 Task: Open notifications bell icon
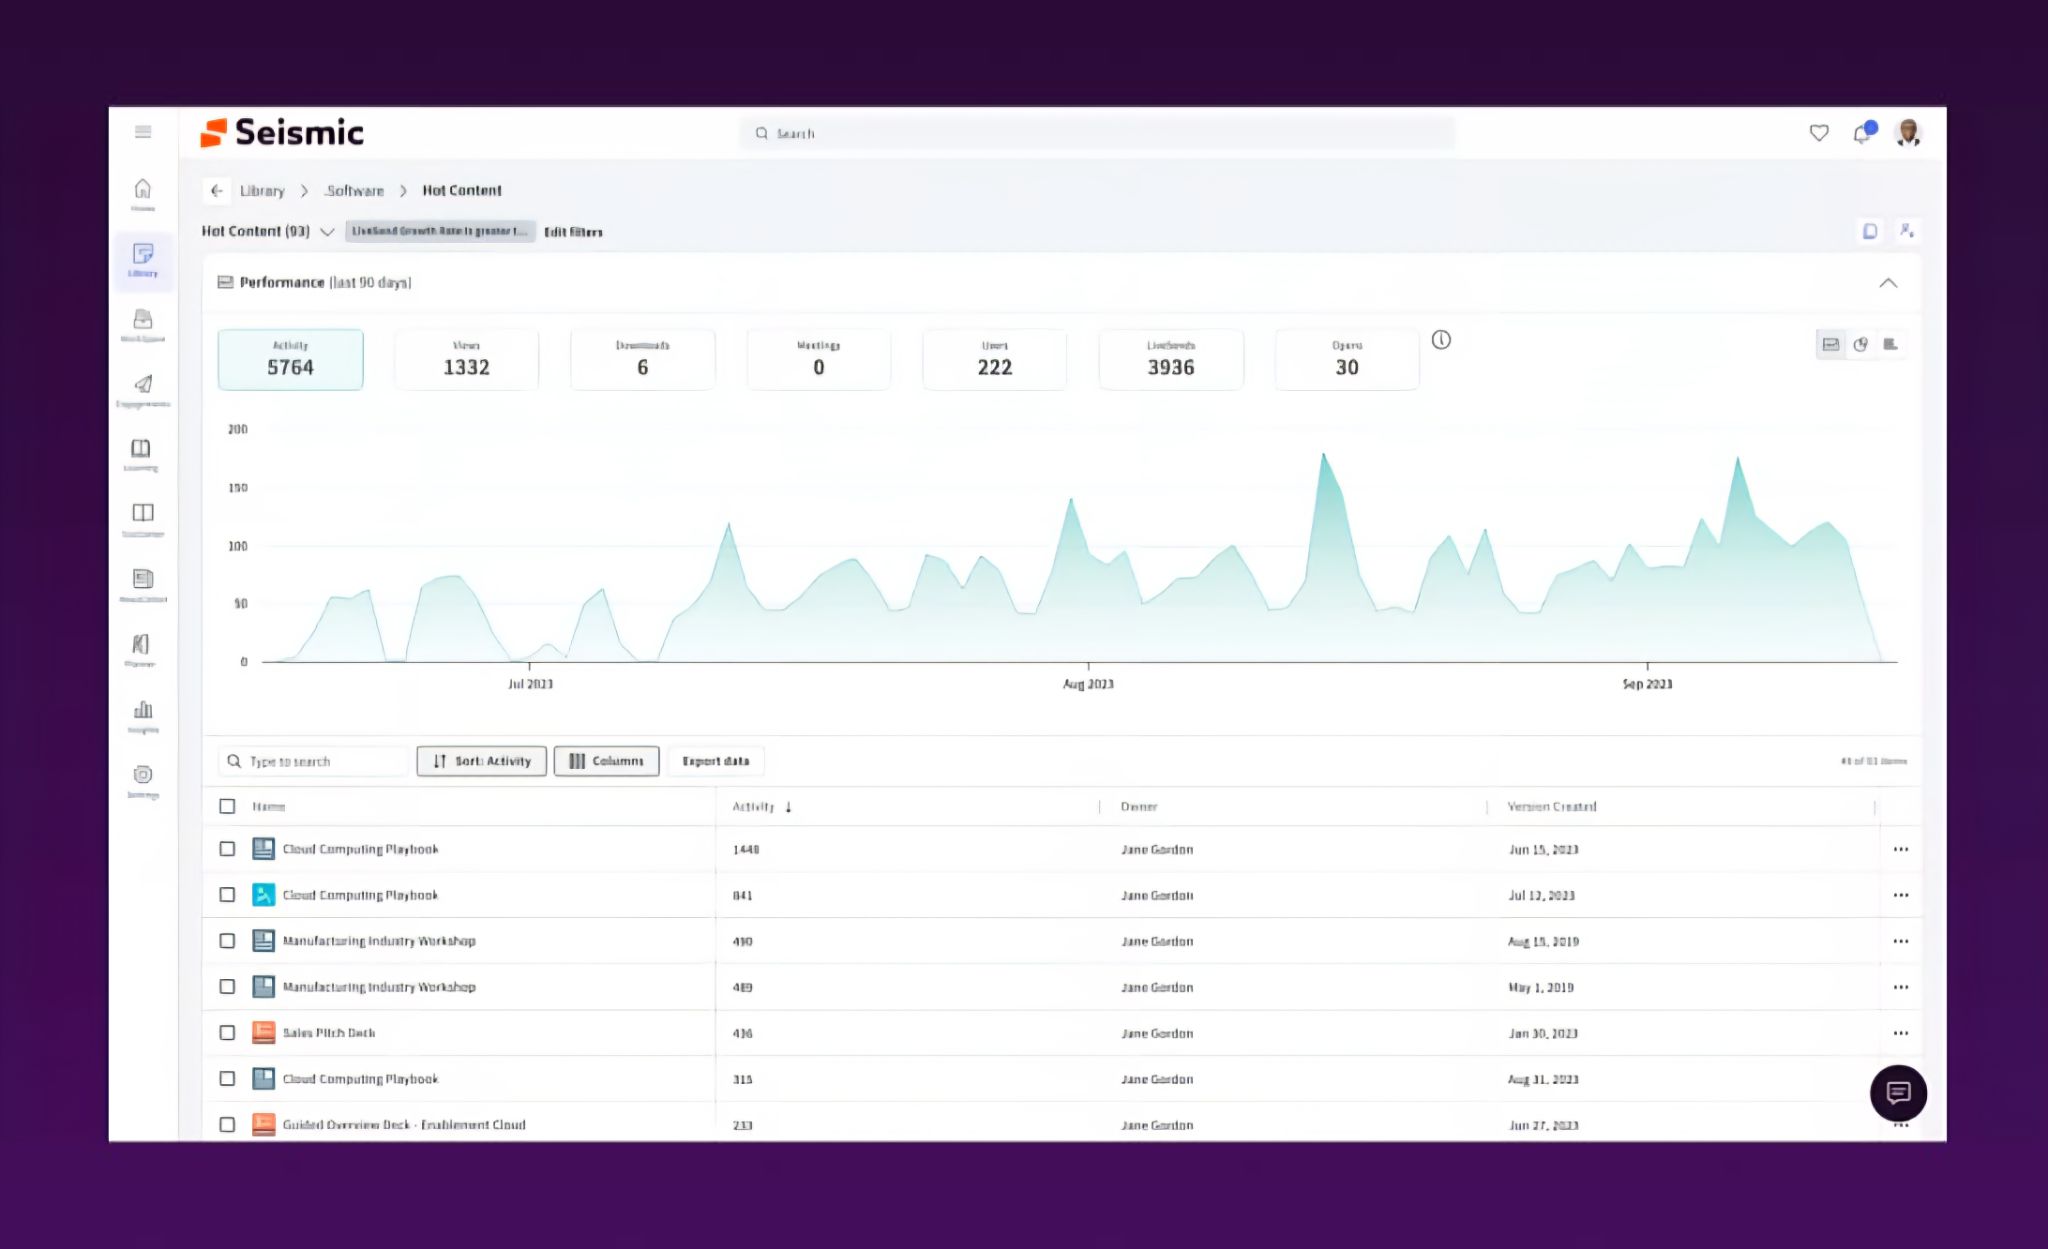coord(1862,133)
